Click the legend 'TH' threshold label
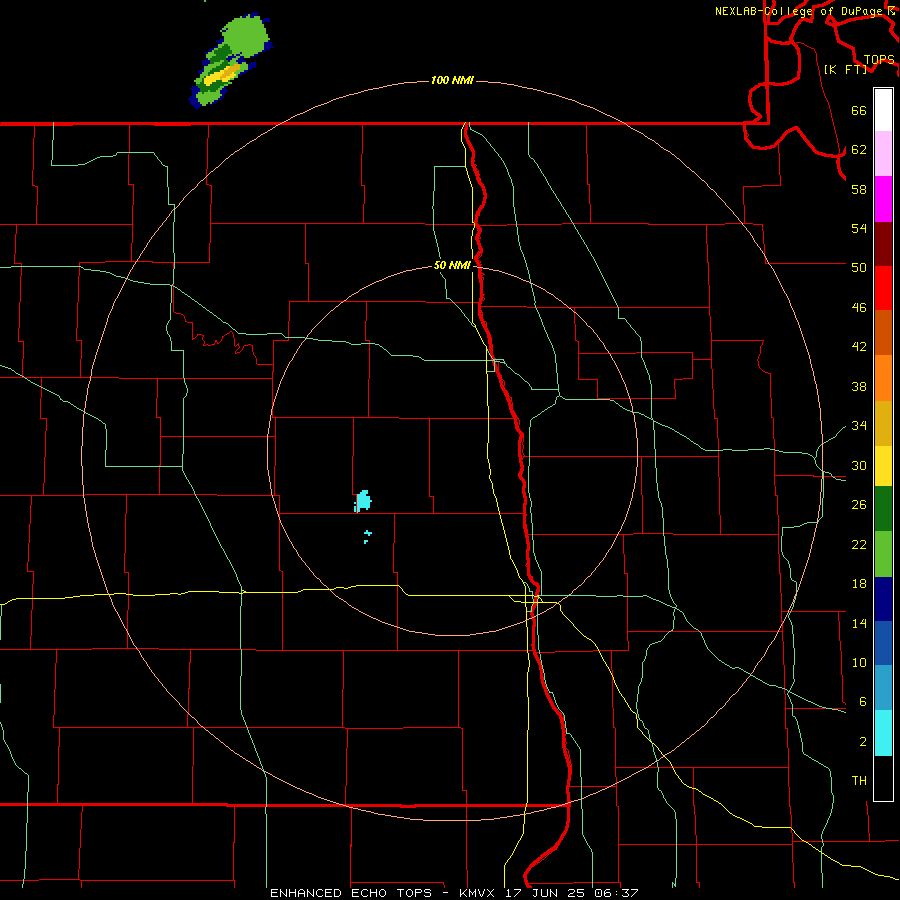Viewport: 900px width, 900px height. click(859, 781)
